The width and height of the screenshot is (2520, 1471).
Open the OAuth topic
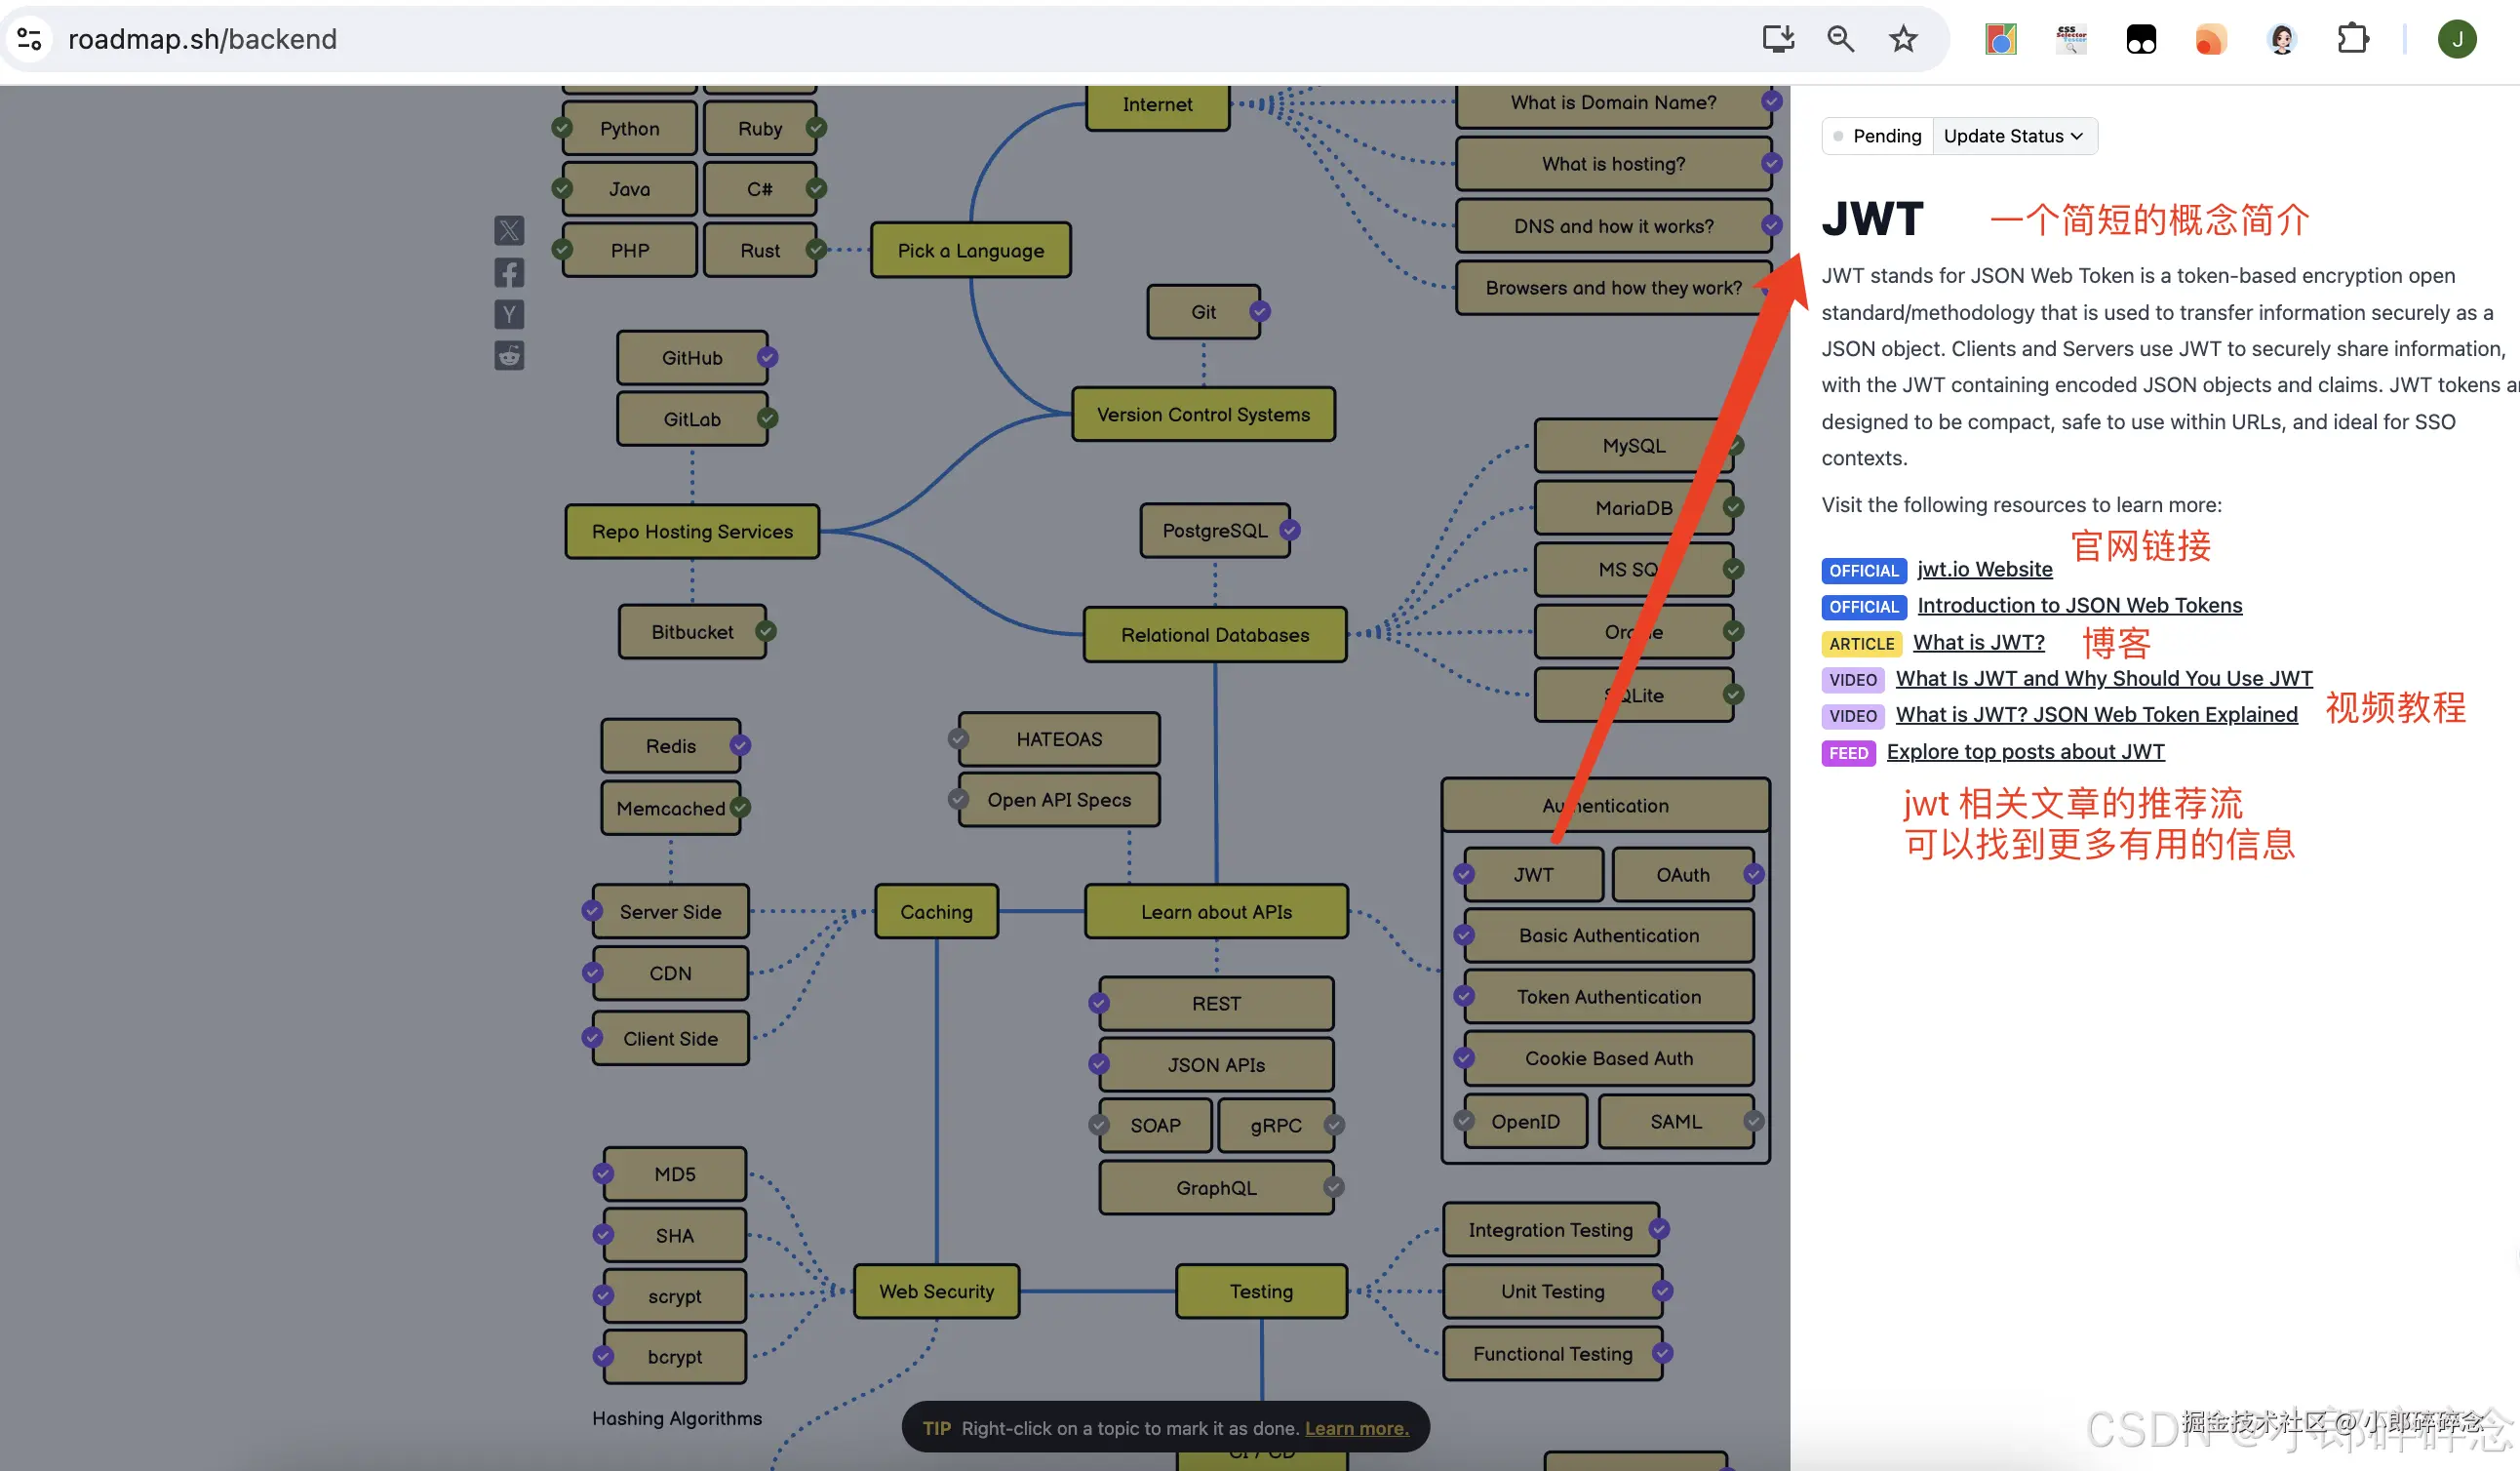(1682, 875)
